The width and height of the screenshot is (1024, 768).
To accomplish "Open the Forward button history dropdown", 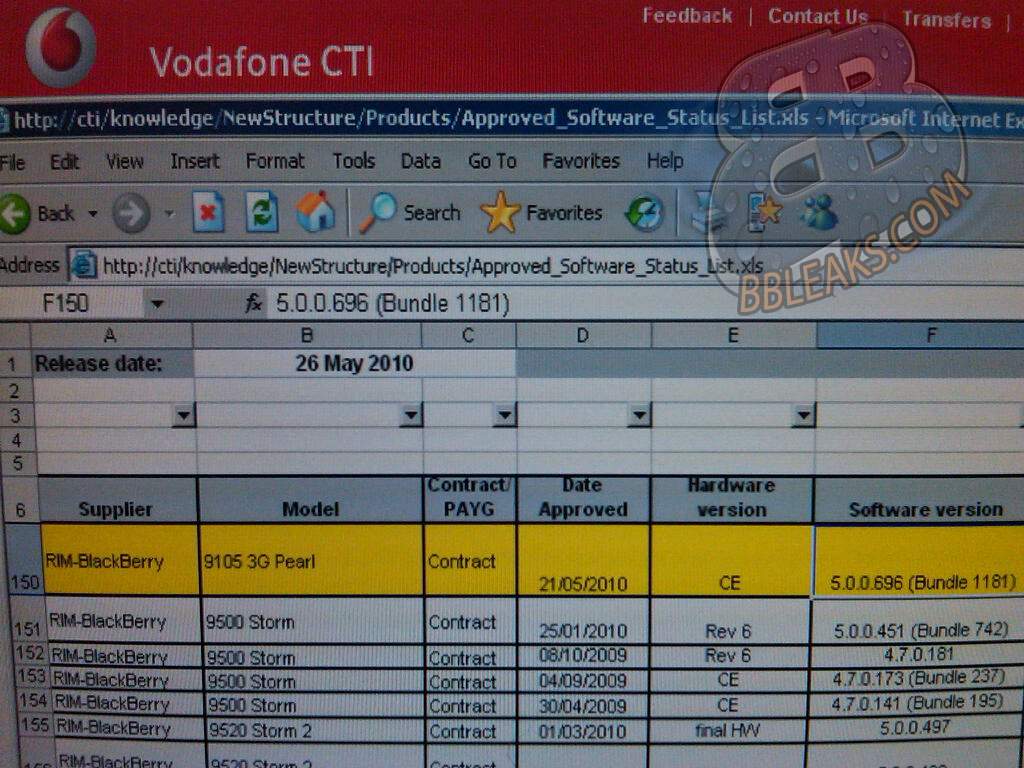I will 169,214.
